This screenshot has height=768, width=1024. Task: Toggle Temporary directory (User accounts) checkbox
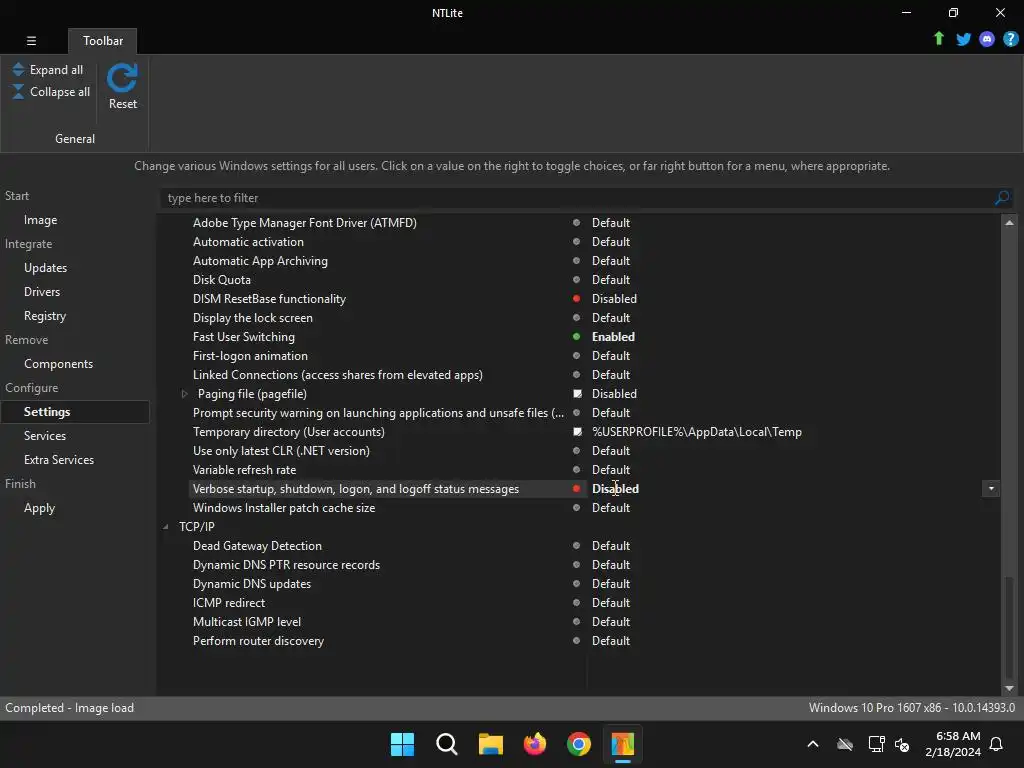point(577,431)
